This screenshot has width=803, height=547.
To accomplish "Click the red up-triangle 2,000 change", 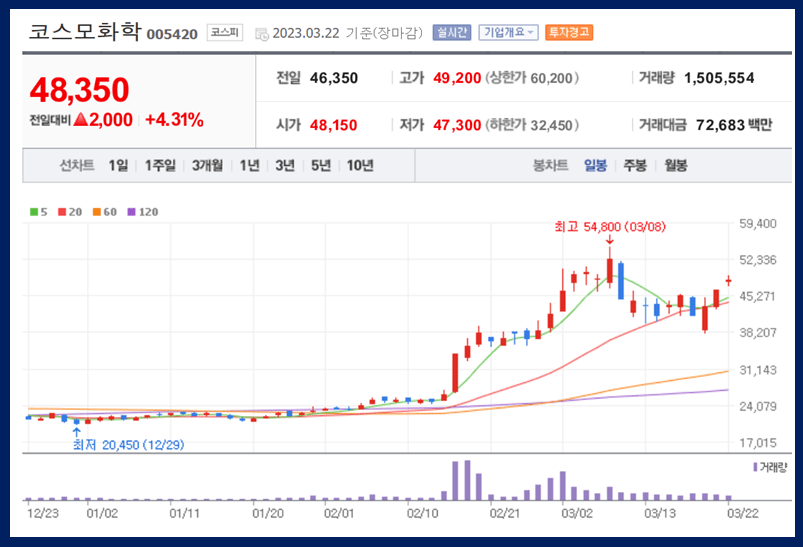I will coord(103,120).
